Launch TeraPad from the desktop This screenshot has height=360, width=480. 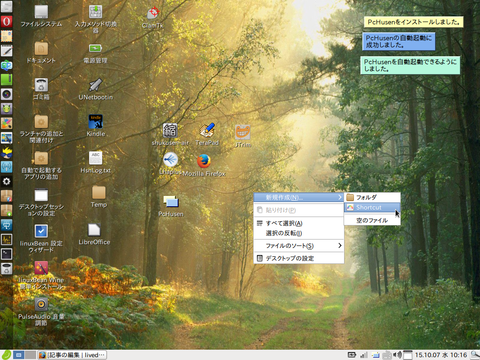coord(207,131)
